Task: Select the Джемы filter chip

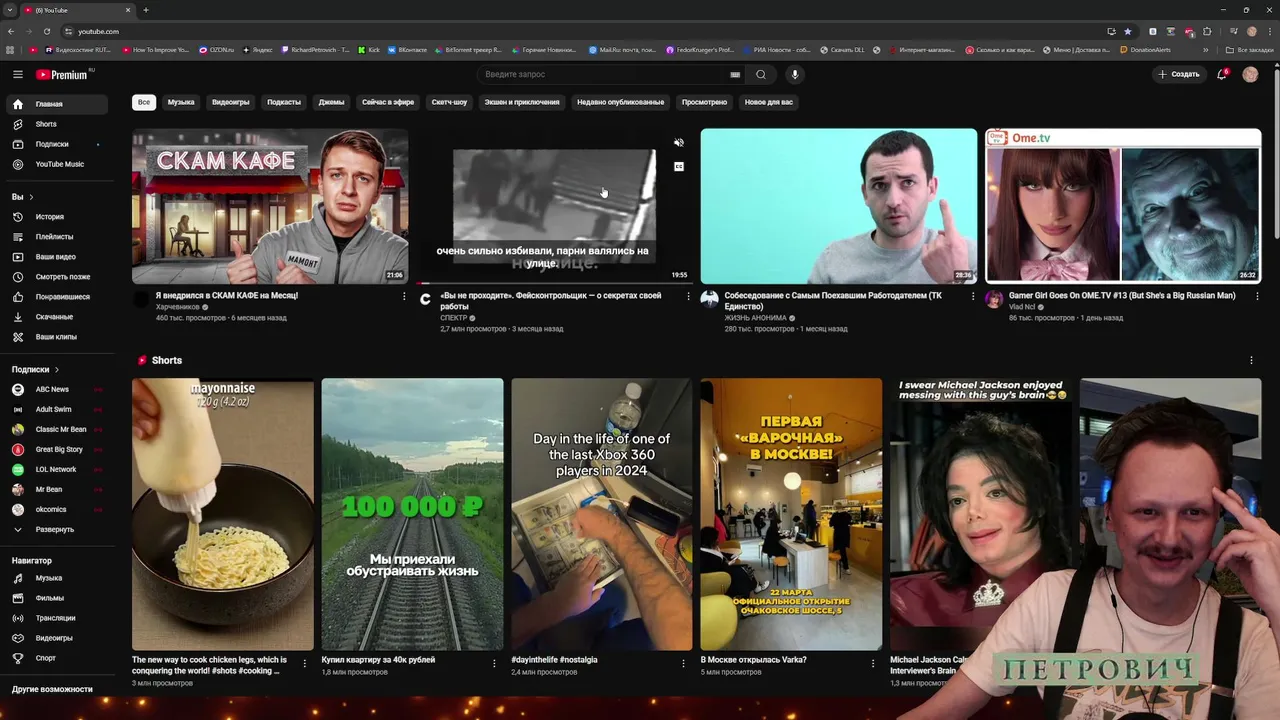Action: pyautogui.click(x=331, y=102)
